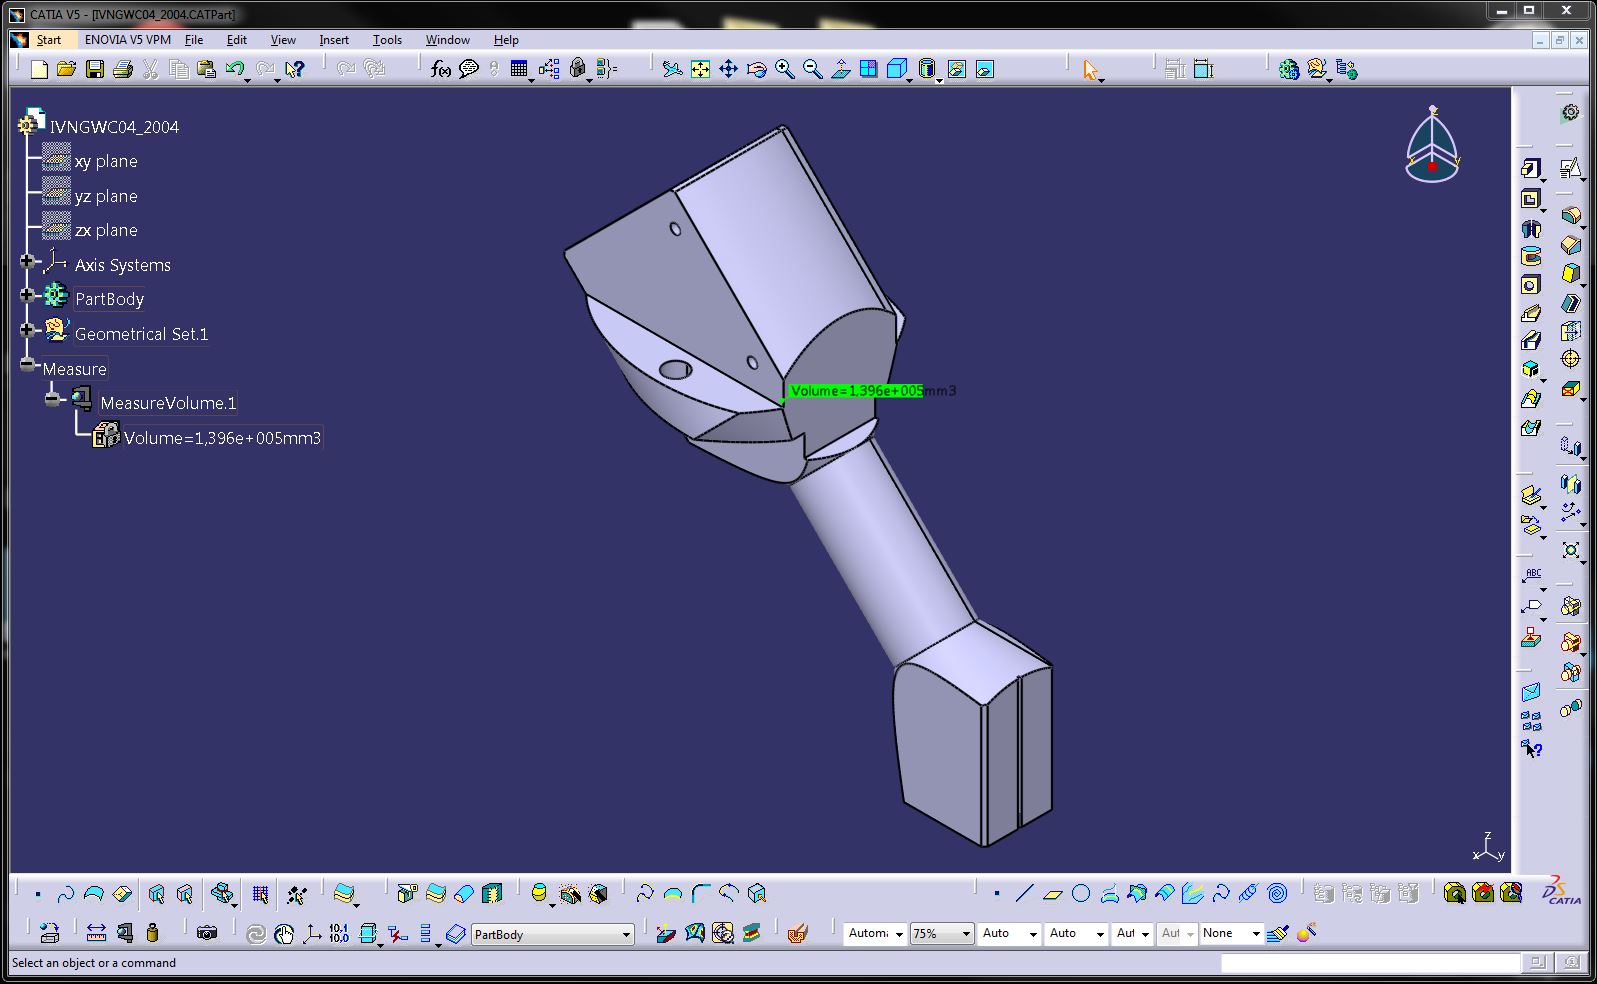Select the yz plane in tree
This screenshot has width=1597, height=984.
[x=106, y=196]
